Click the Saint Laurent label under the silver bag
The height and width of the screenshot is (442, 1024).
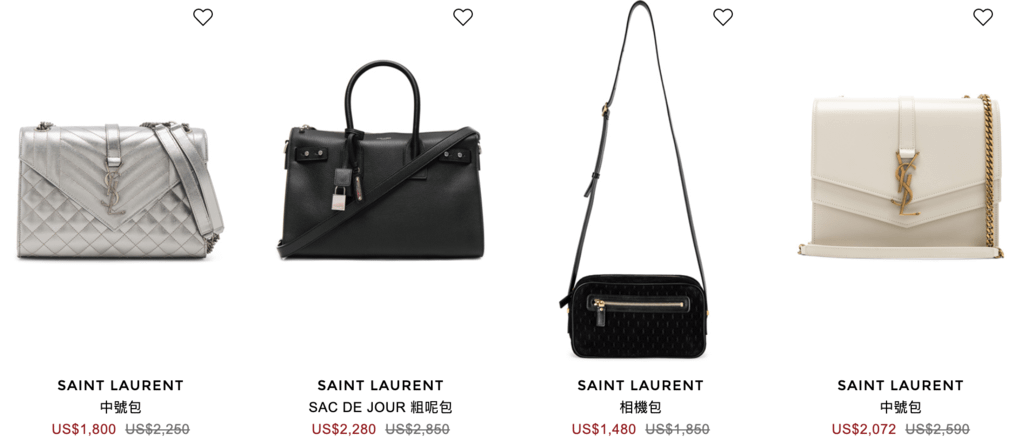[121, 386]
